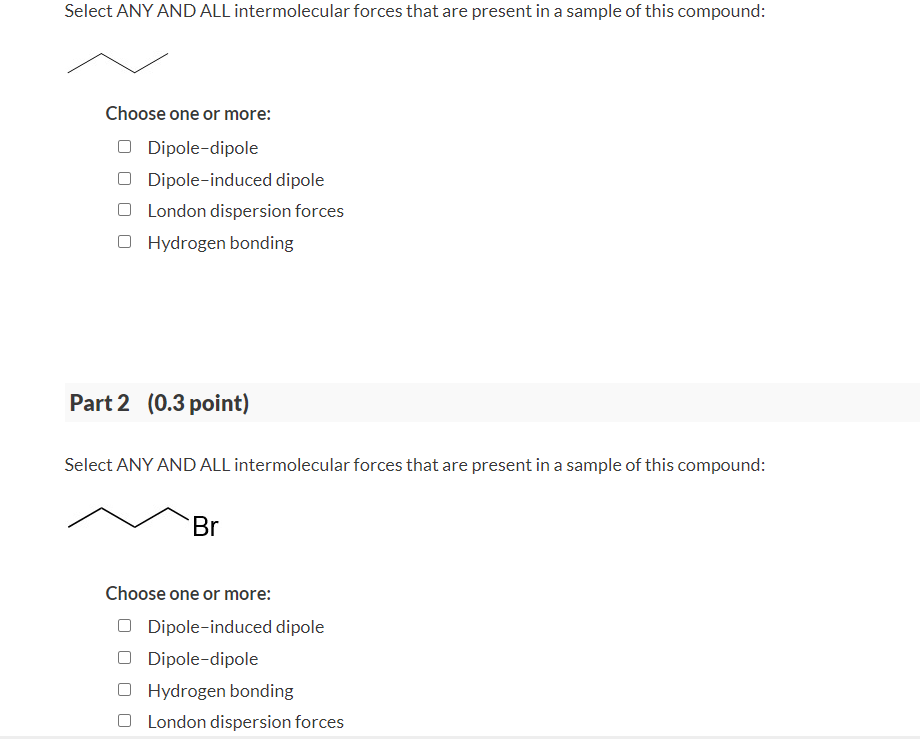Screen dimensions: 920x746
Task: Check Dipole-induced dipole under Part 2
Action: tap(124, 625)
